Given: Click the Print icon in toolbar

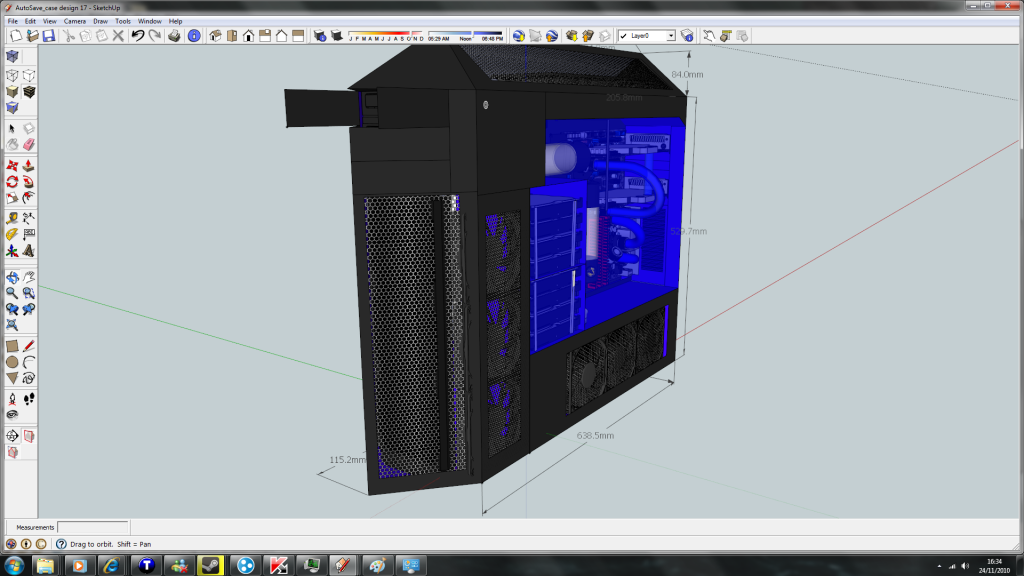Looking at the screenshot, I should [x=174, y=36].
